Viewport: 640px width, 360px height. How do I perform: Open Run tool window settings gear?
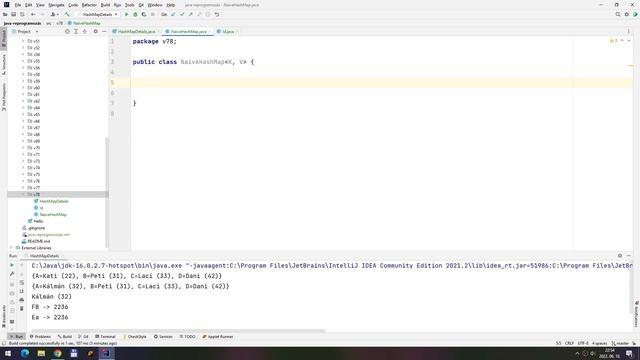tap(620, 256)
